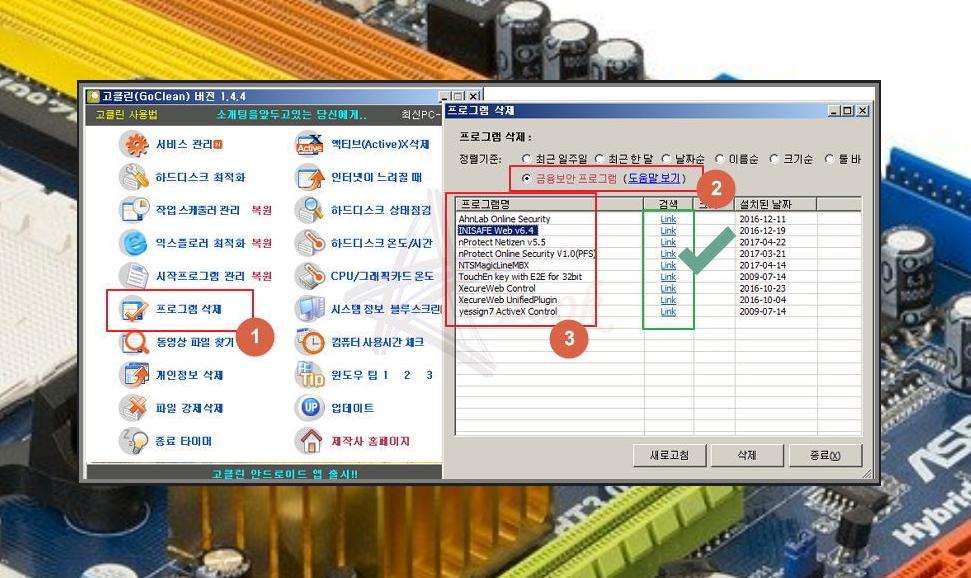Viewport: 971px width, 578px height.
Task: Open the 컴퓨터 사용시간 체크 clock icon
Action: click(310, 342)
